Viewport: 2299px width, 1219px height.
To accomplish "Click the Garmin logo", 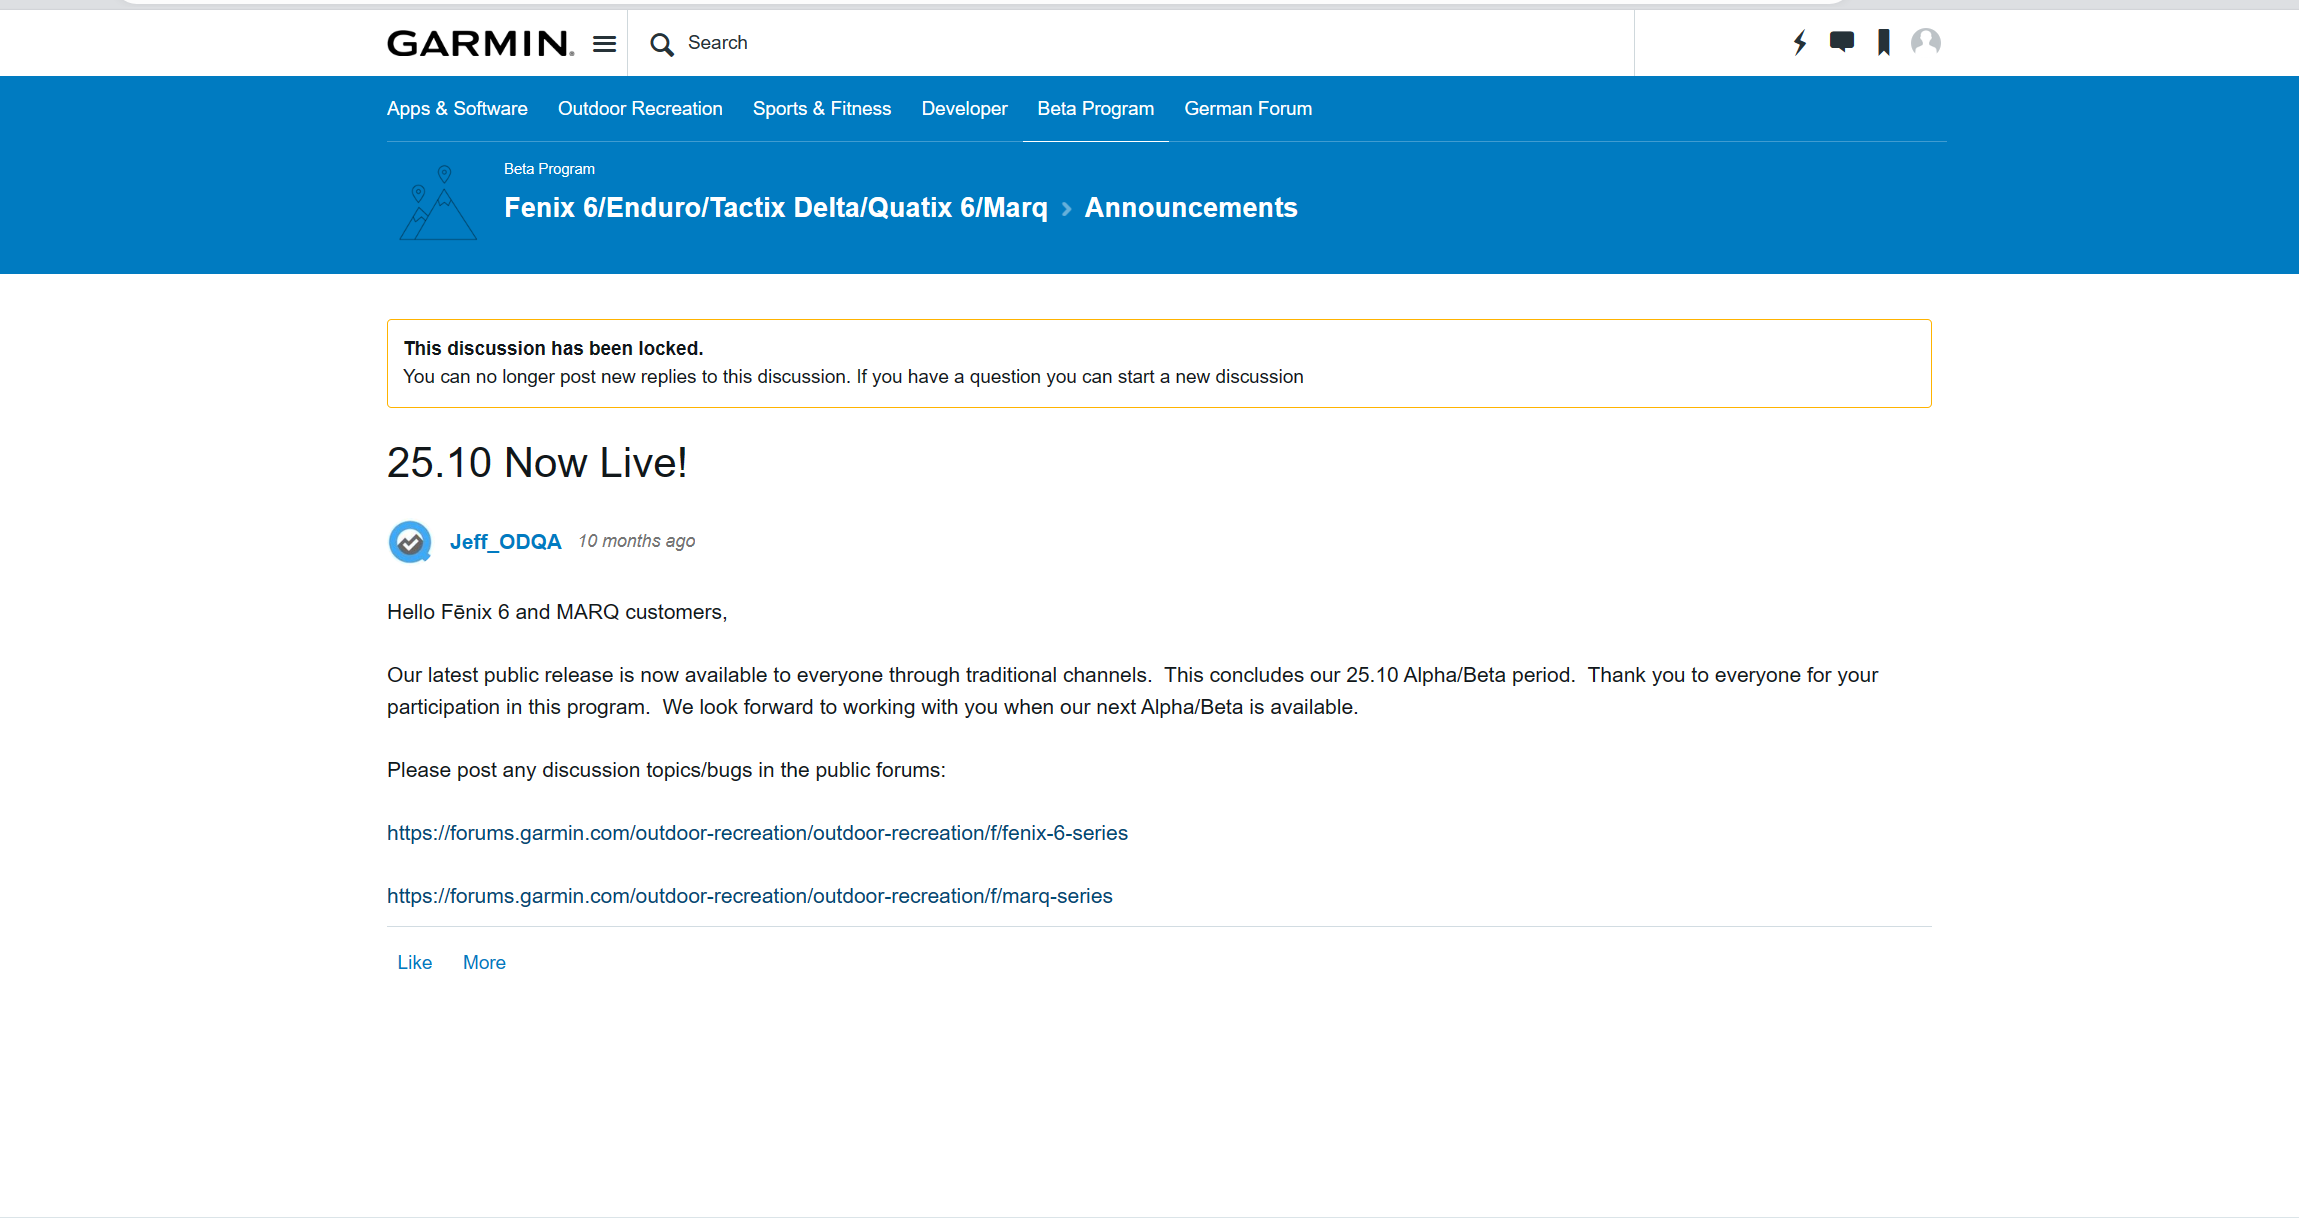I will pyautogui.click(x=480, y=43).
